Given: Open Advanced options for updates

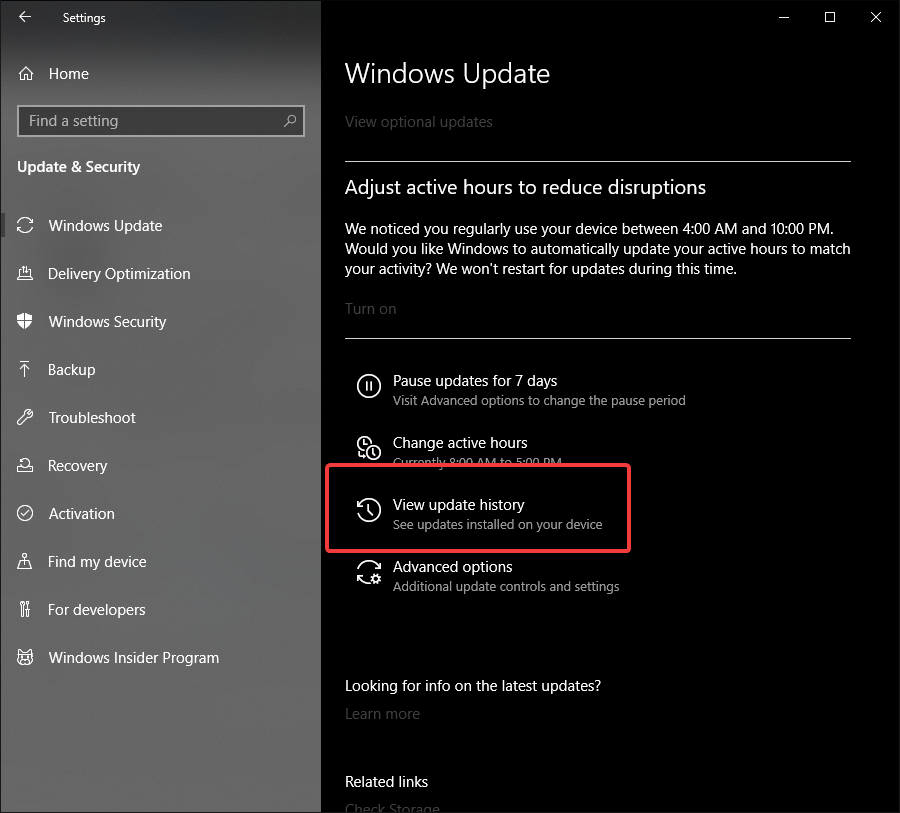Looking at the screenshot, I should pyautogui.click(x=488, y=575).
